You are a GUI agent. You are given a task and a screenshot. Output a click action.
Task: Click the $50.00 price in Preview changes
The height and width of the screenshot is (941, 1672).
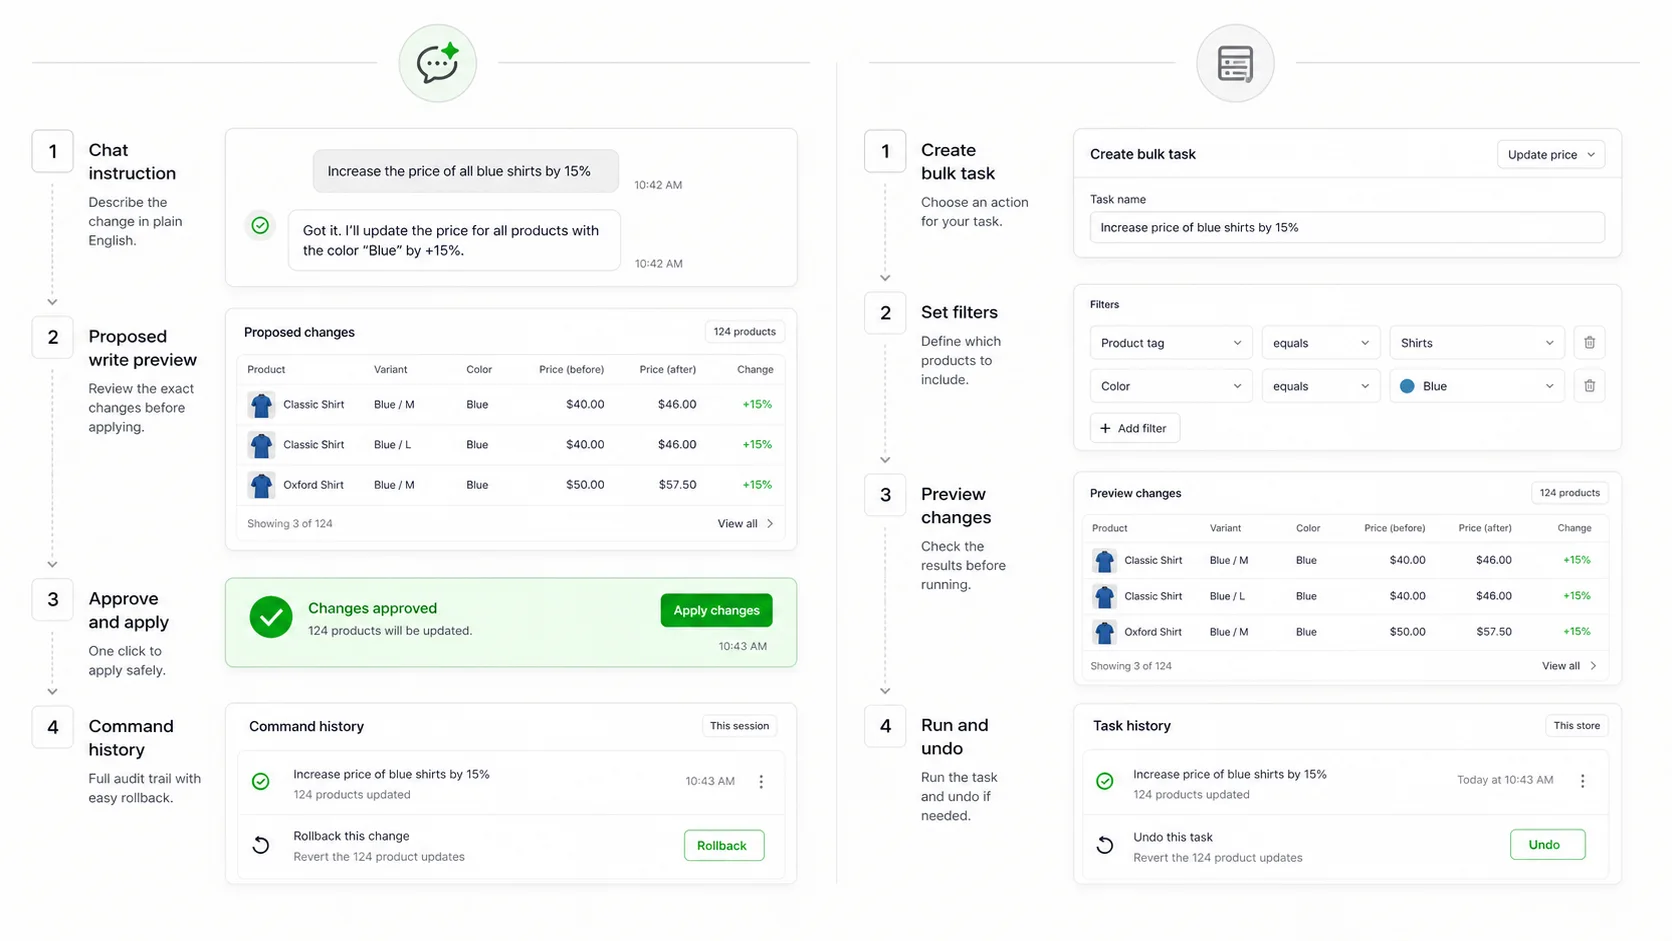click(x=1407, y=632)
